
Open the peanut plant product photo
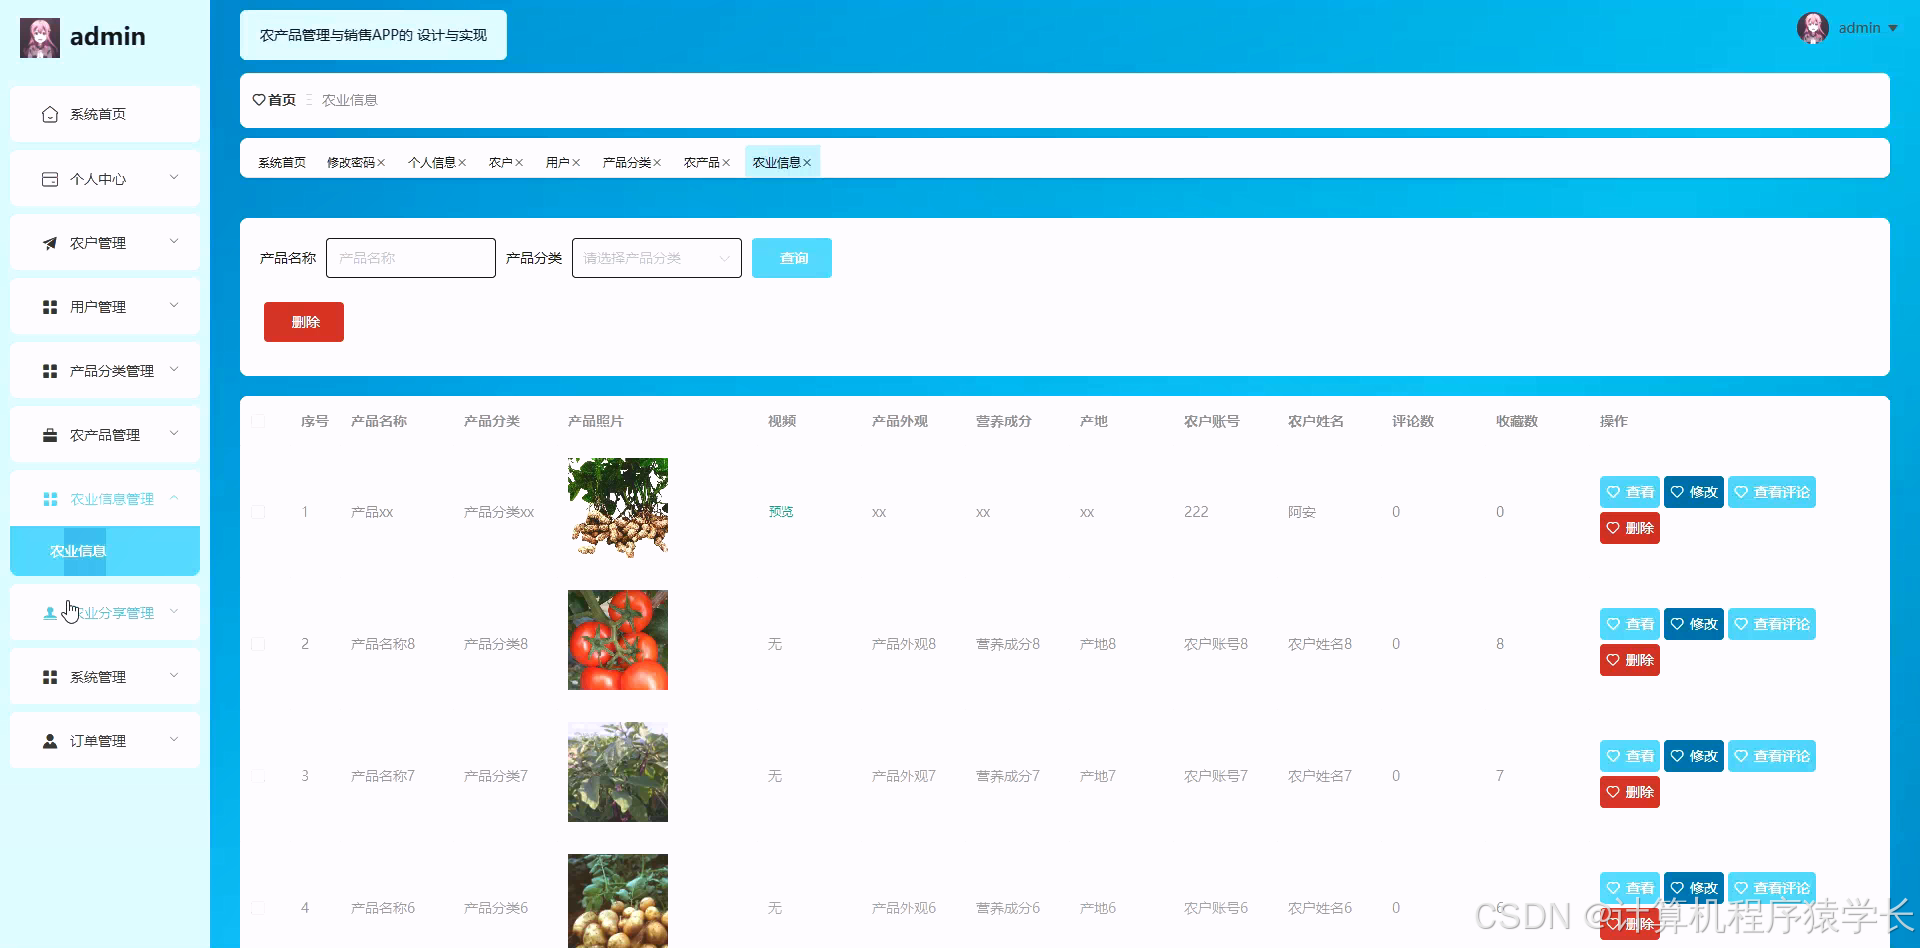point(618,508)
